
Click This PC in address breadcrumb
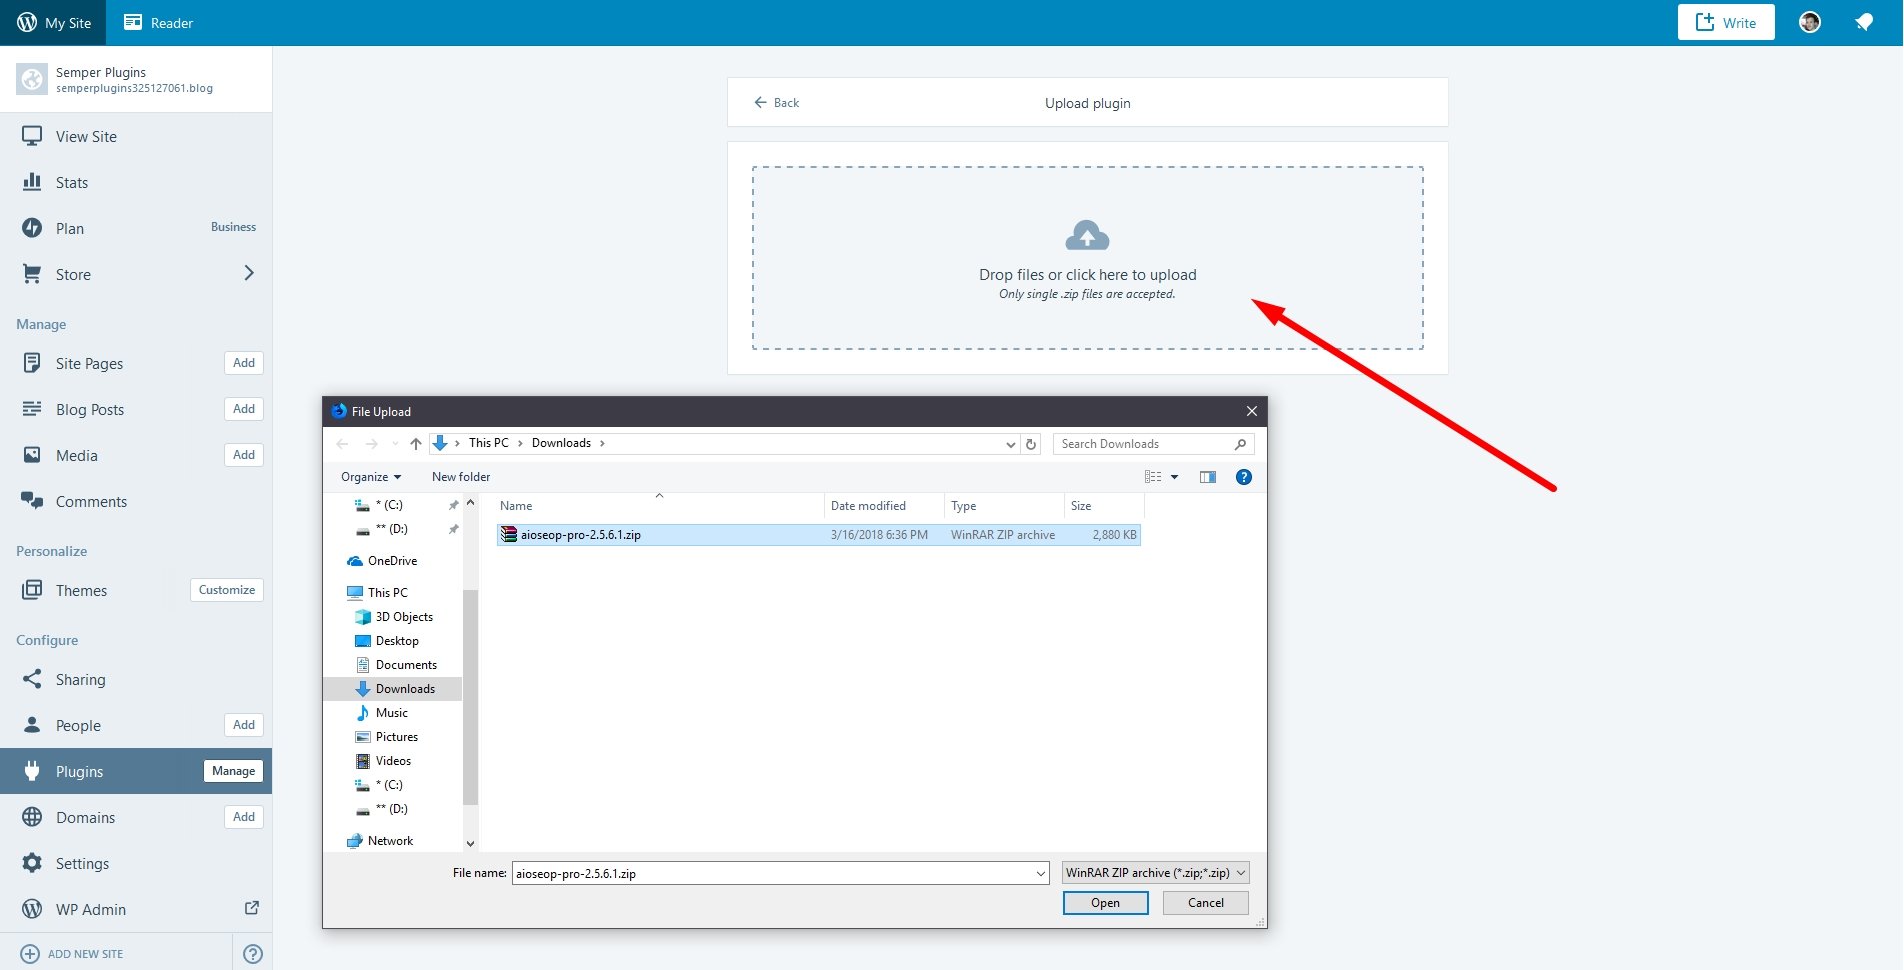488,443
